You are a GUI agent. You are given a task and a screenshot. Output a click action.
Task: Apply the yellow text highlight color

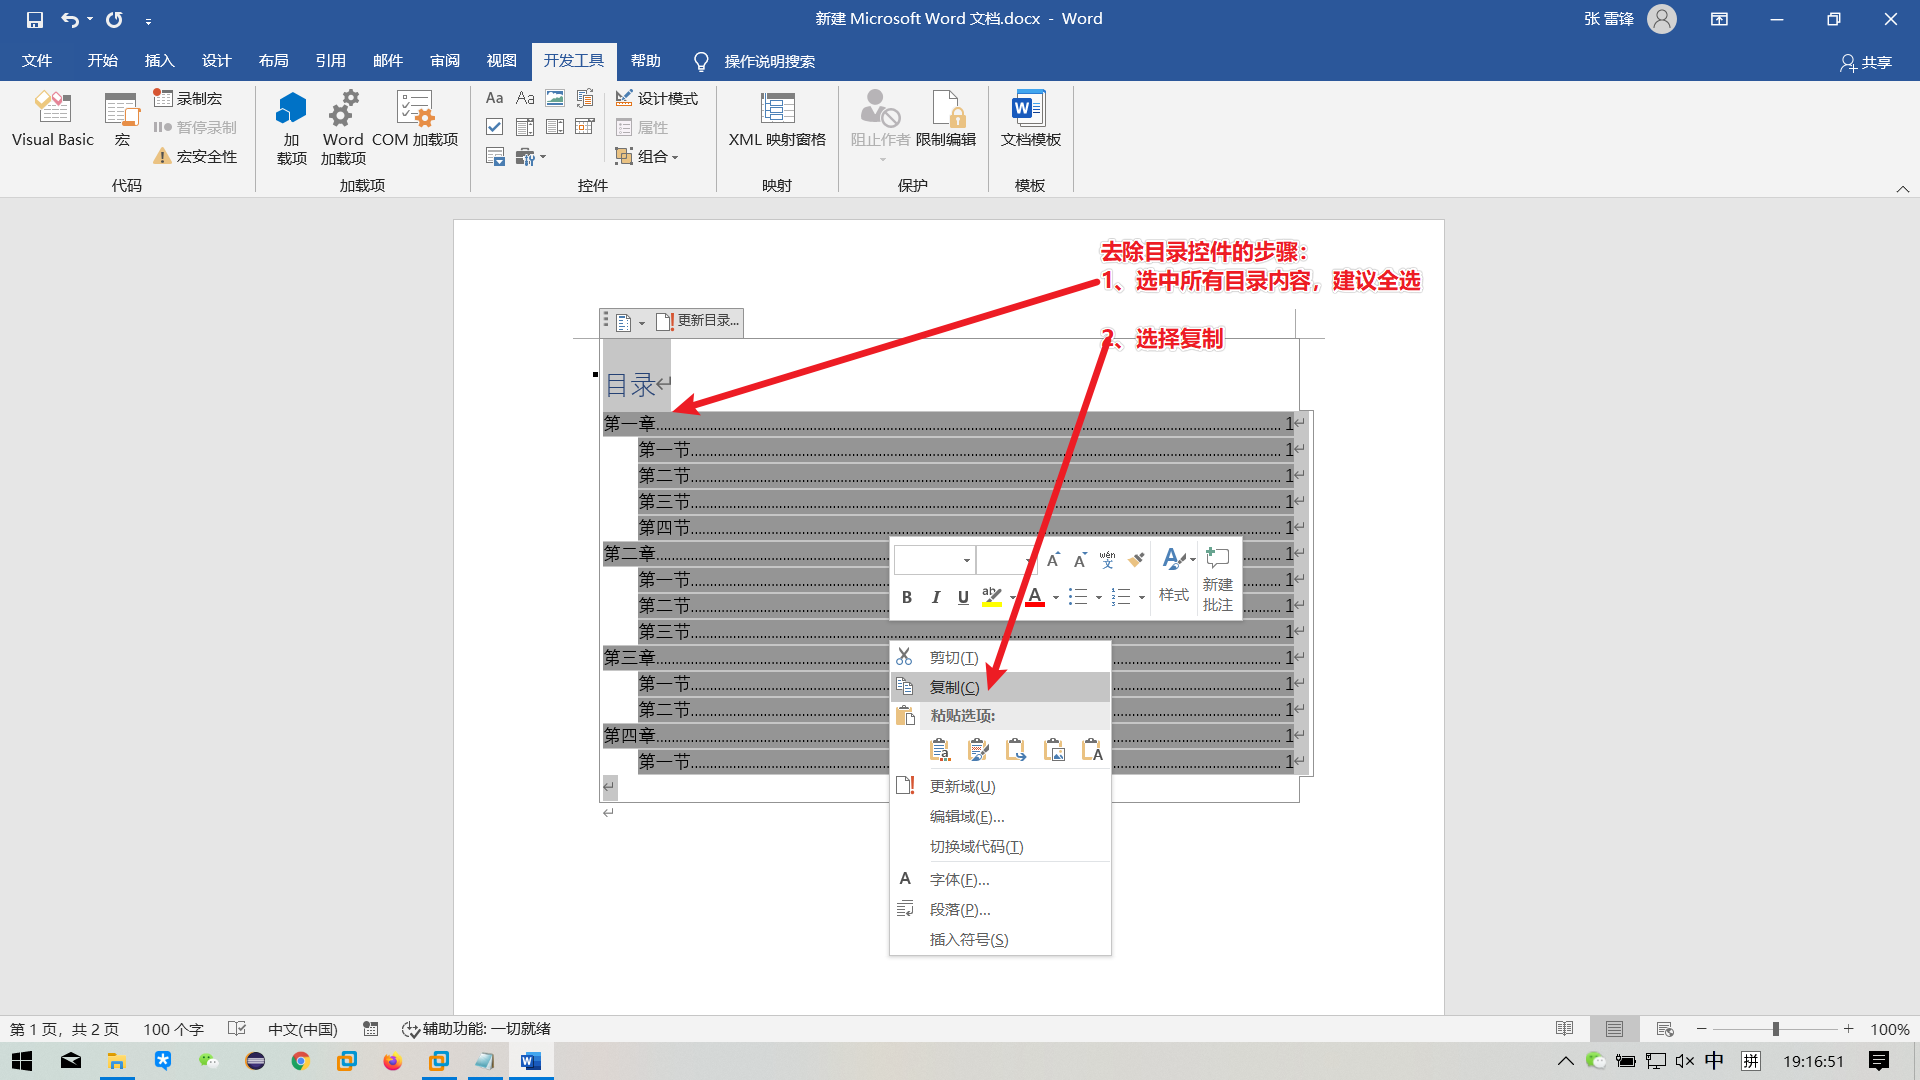tap(992, 597)
